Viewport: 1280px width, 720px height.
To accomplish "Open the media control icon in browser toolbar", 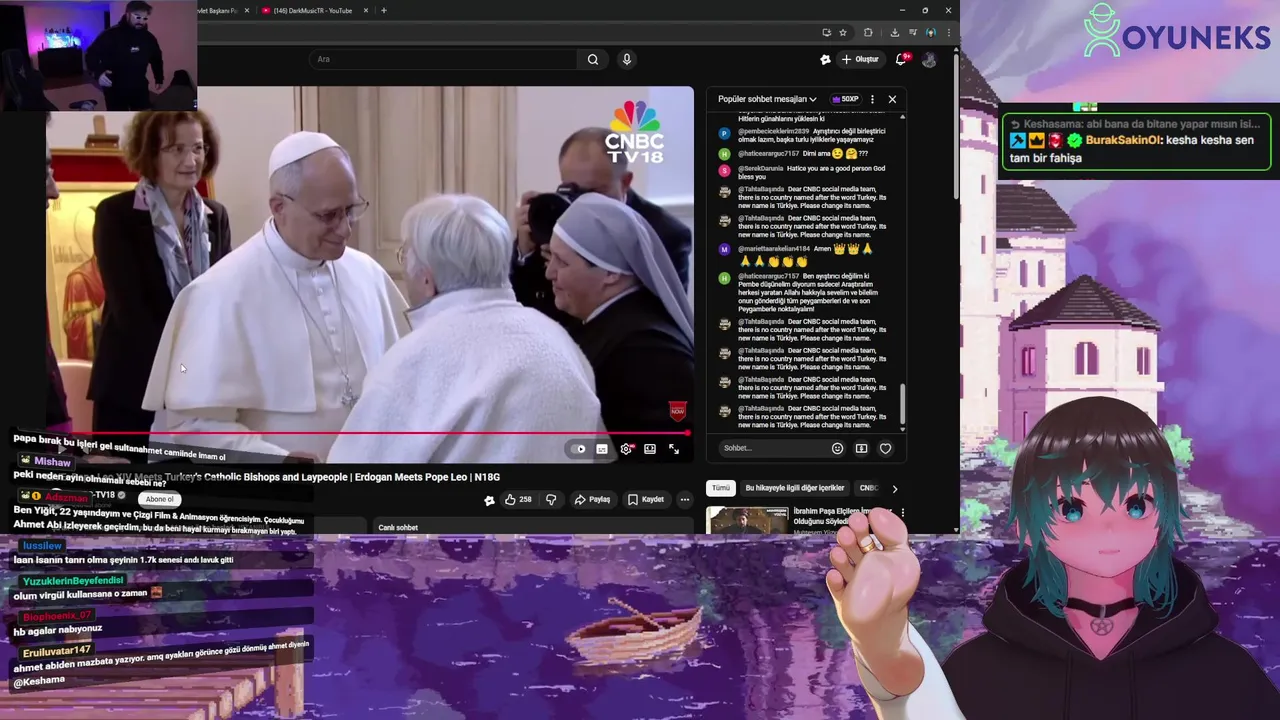I will 913,32.
